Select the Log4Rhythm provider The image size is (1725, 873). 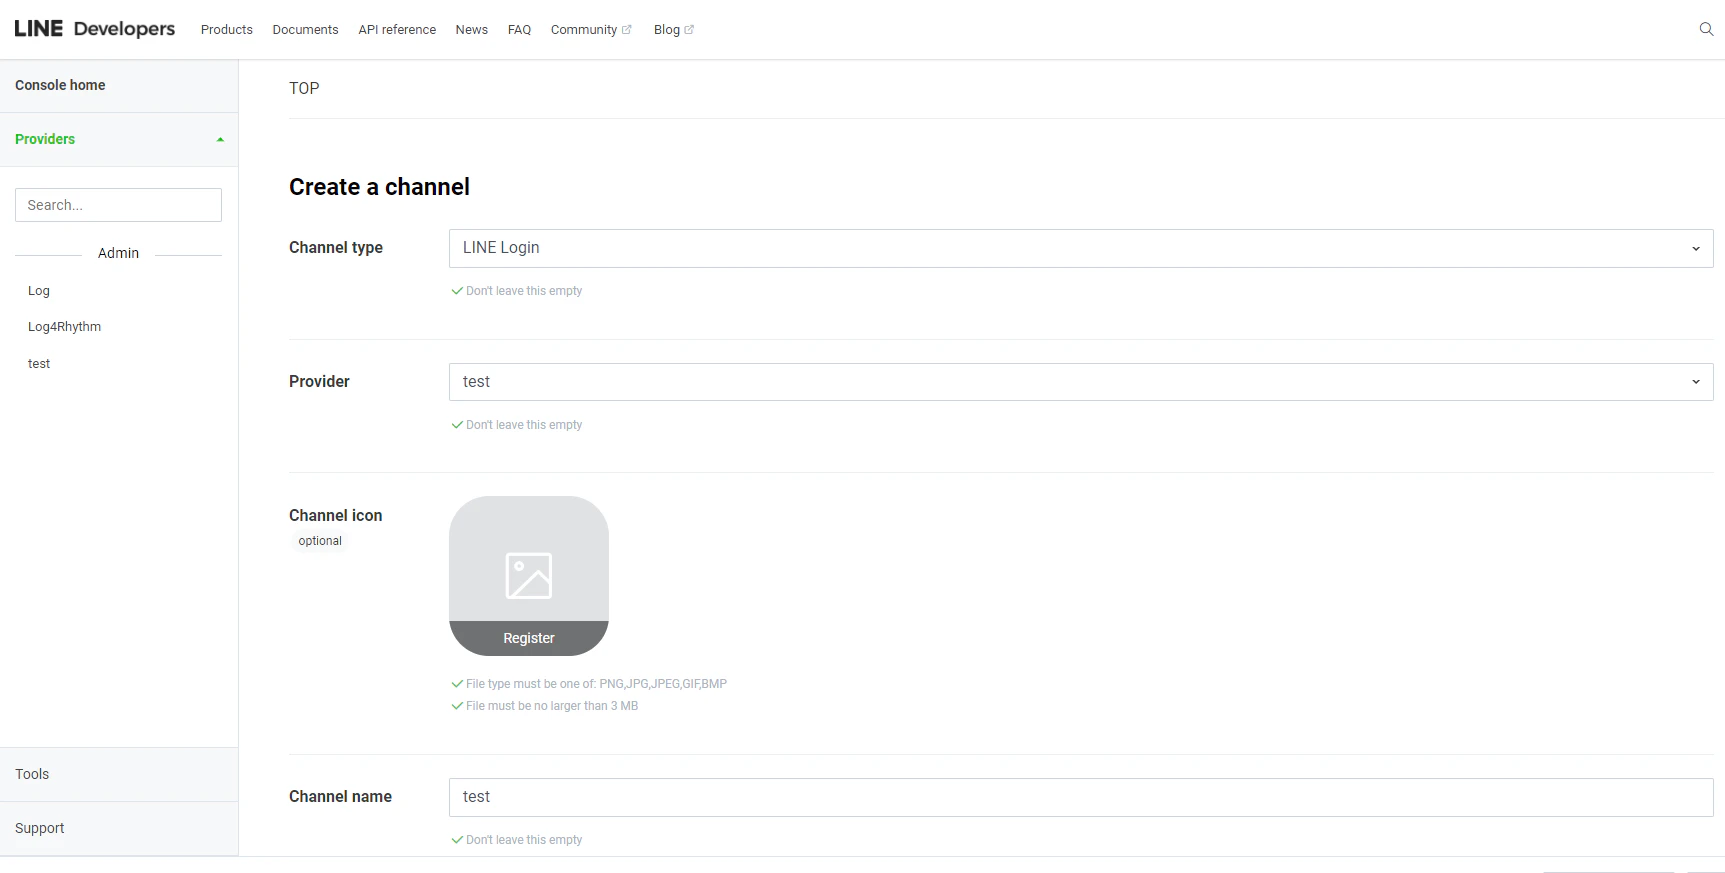click(64, 327)
